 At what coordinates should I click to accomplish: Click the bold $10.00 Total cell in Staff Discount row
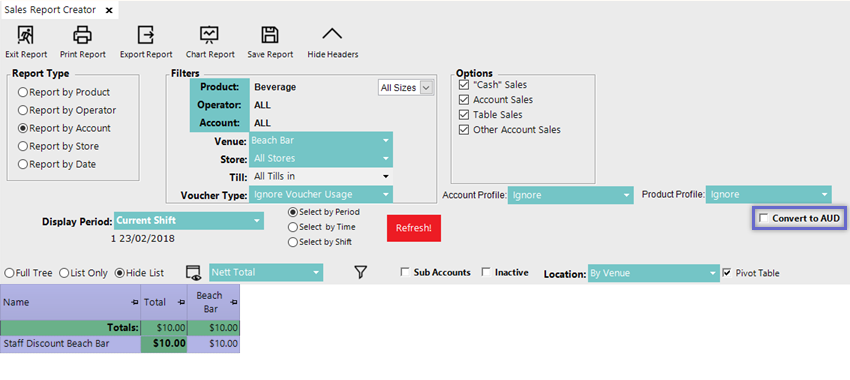point(164,344)
